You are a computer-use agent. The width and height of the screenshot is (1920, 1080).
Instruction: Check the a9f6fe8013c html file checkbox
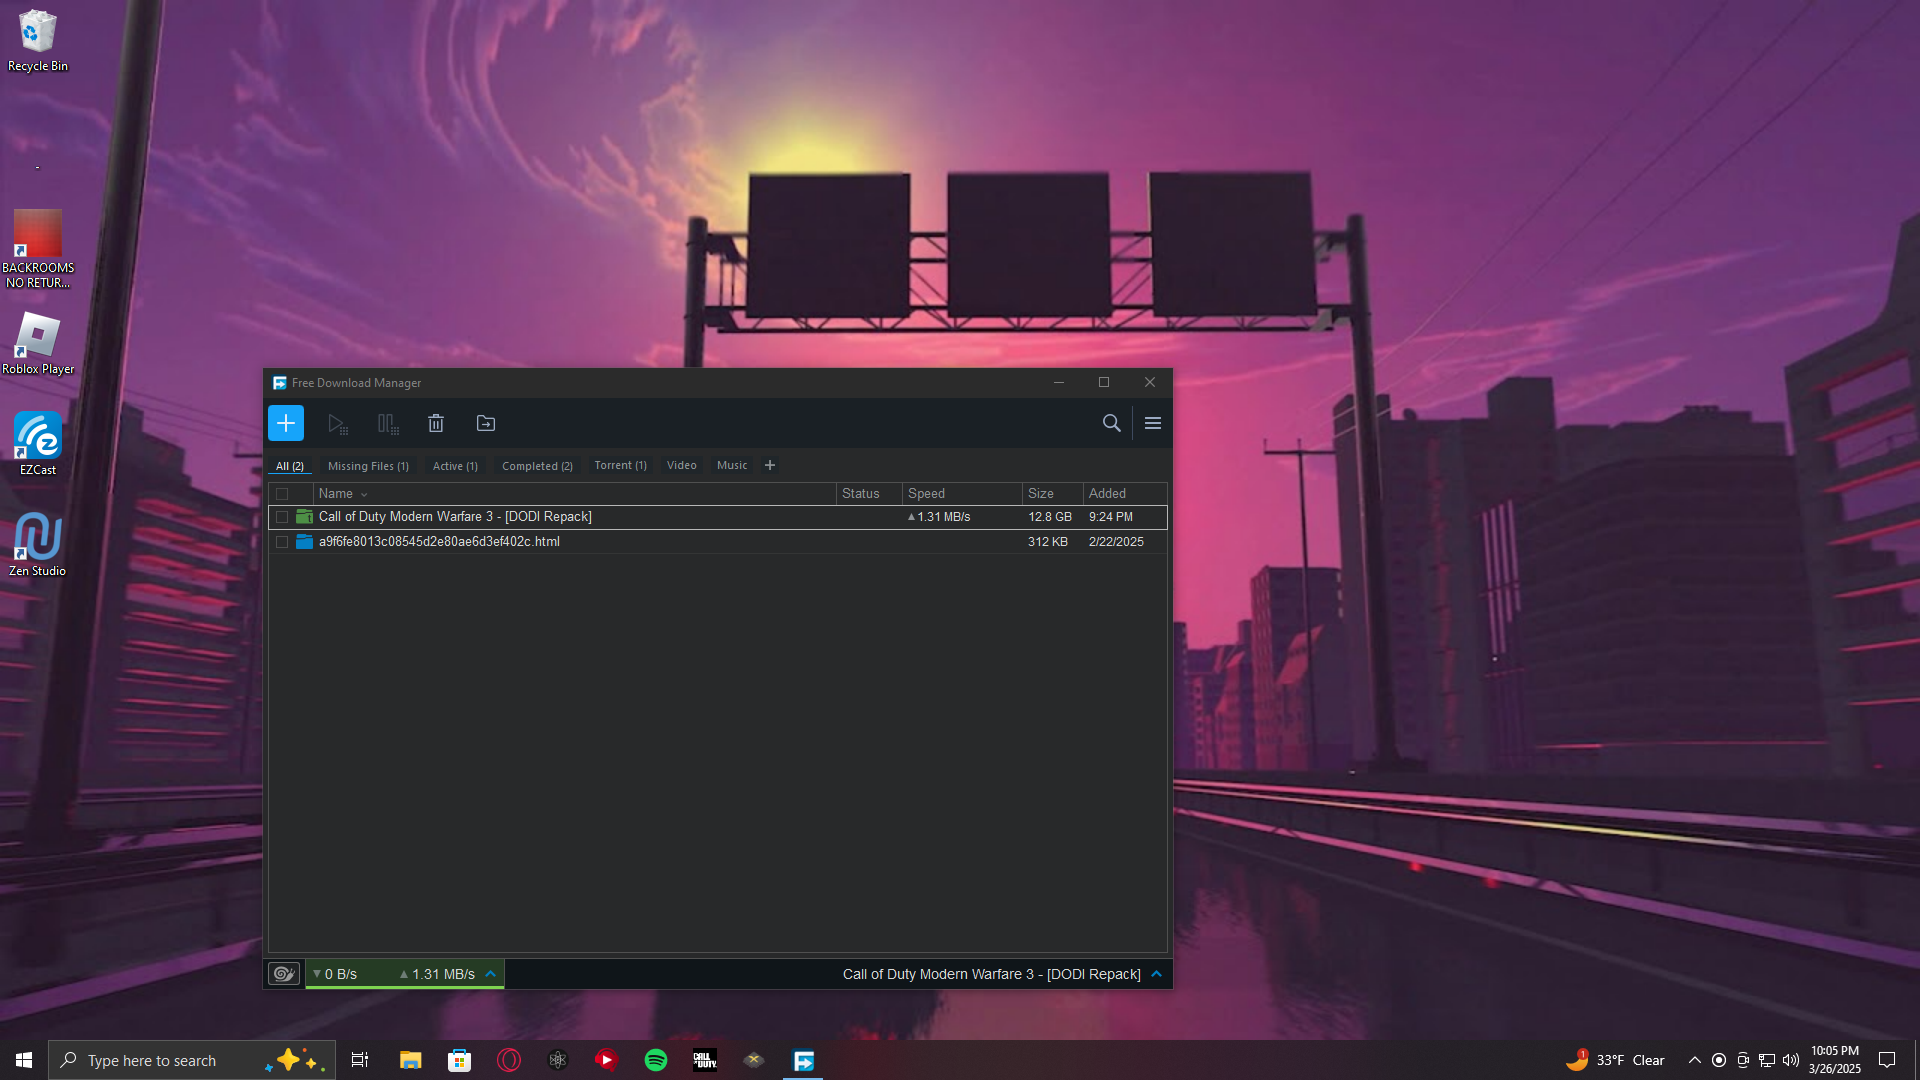coord(282,542)
